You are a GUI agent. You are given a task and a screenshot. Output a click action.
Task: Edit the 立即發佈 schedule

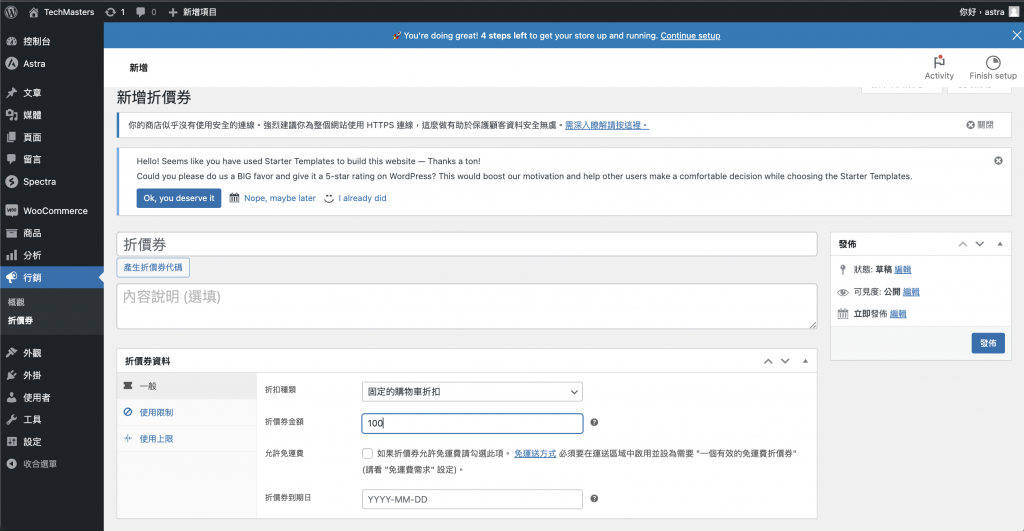(x=898, y=314)
